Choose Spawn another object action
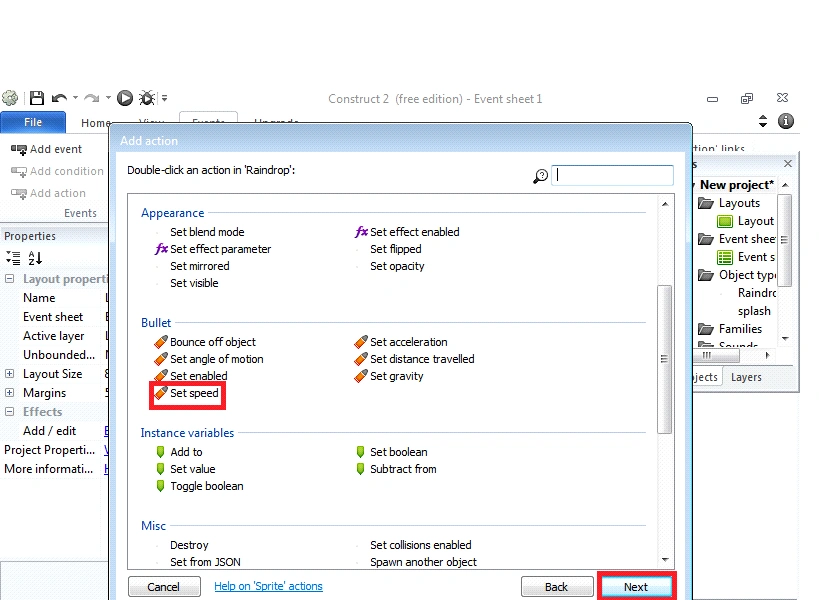This screenshot has height=600, width=819. coord(423,562)
